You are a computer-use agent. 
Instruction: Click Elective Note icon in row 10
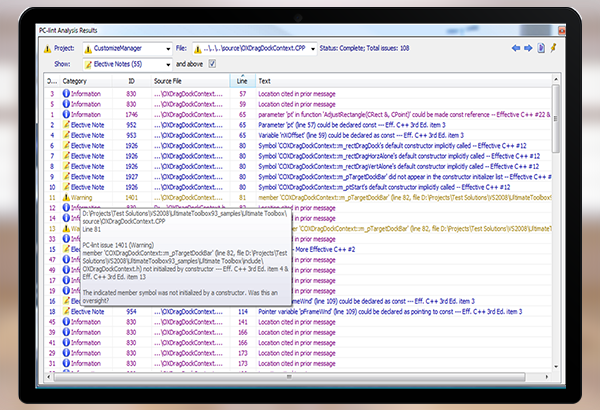click(x=66, y=186)
